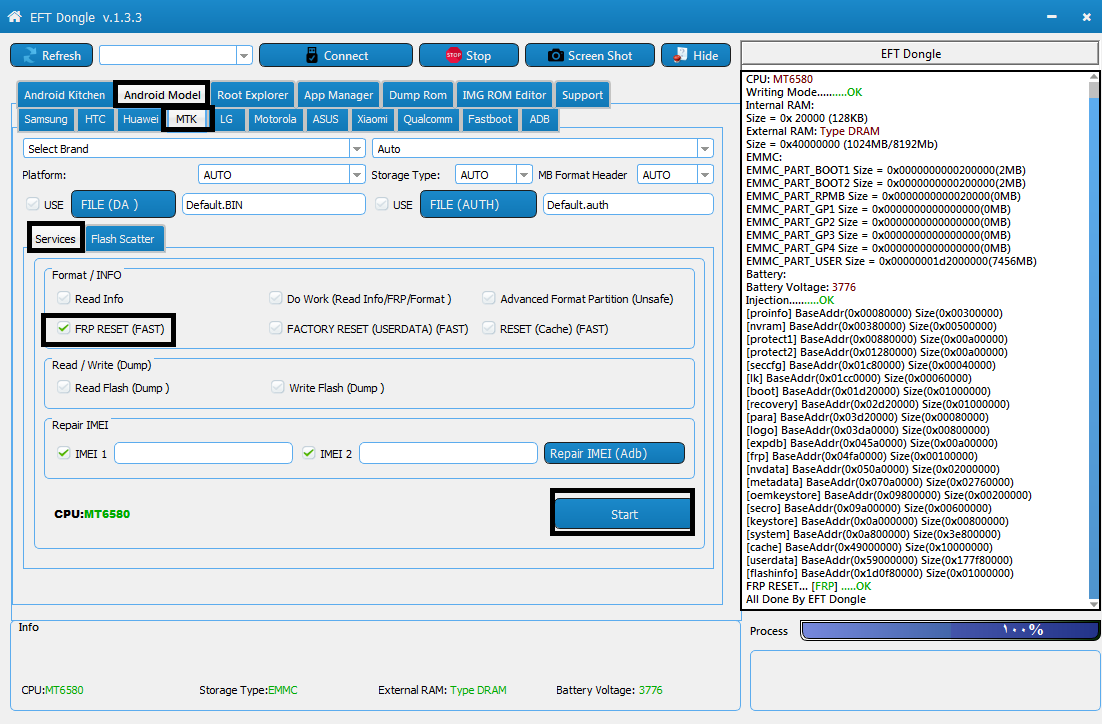This screenshot has height=724, width=1102.
Task: Select the Samsung brand tab
Action: (x=46, y=119)
